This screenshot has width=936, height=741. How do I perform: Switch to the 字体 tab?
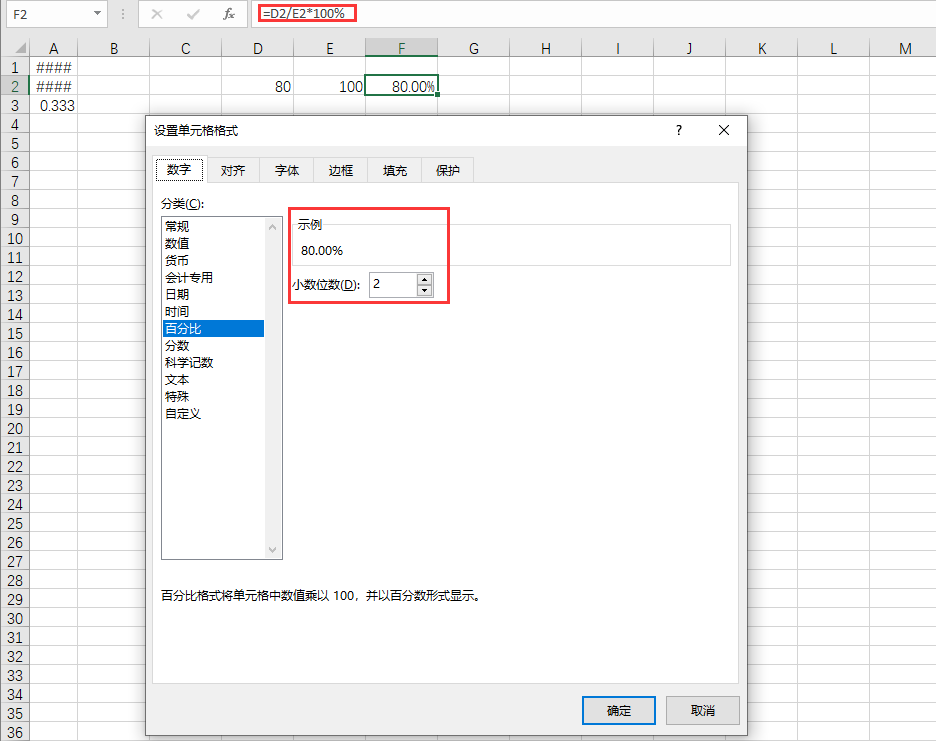click(286, 170)
